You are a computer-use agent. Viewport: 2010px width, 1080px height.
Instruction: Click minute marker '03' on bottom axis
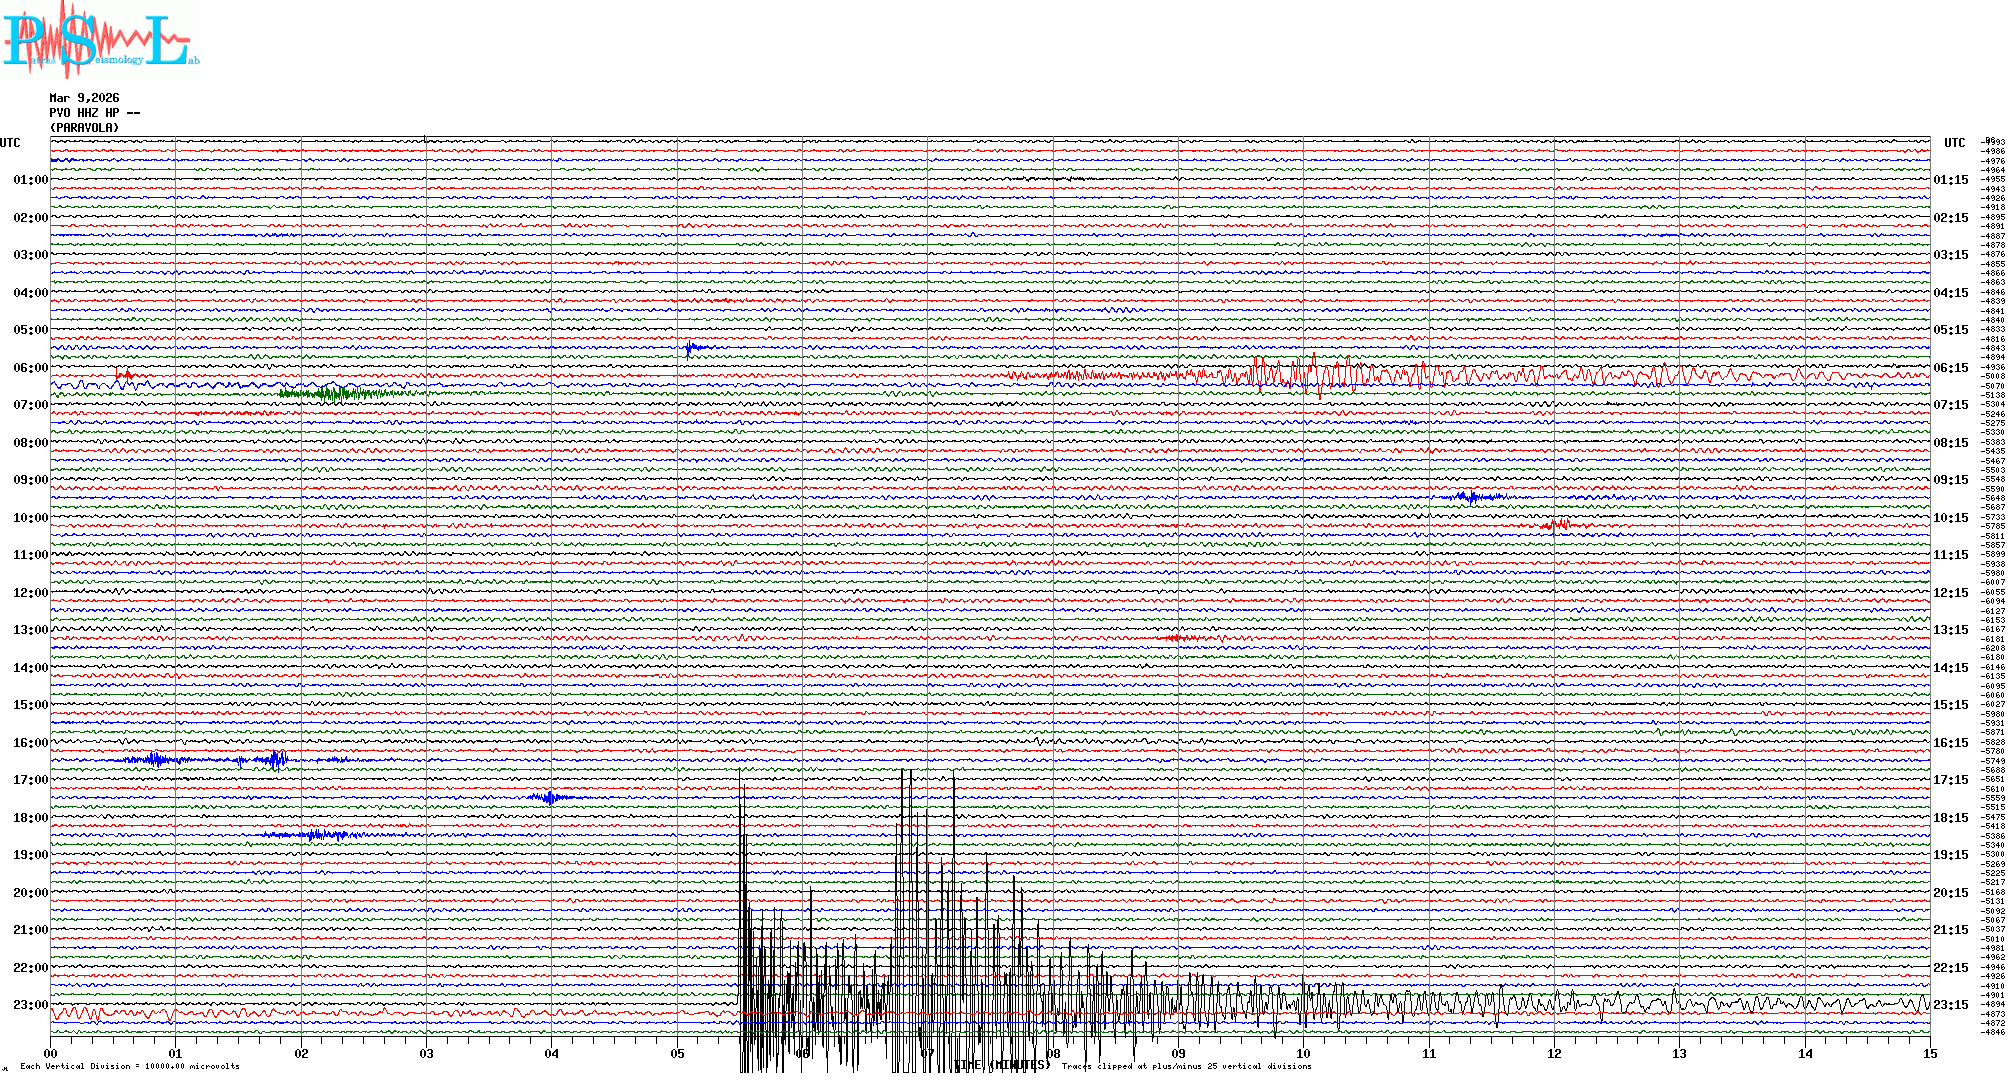coord(426,1053)
